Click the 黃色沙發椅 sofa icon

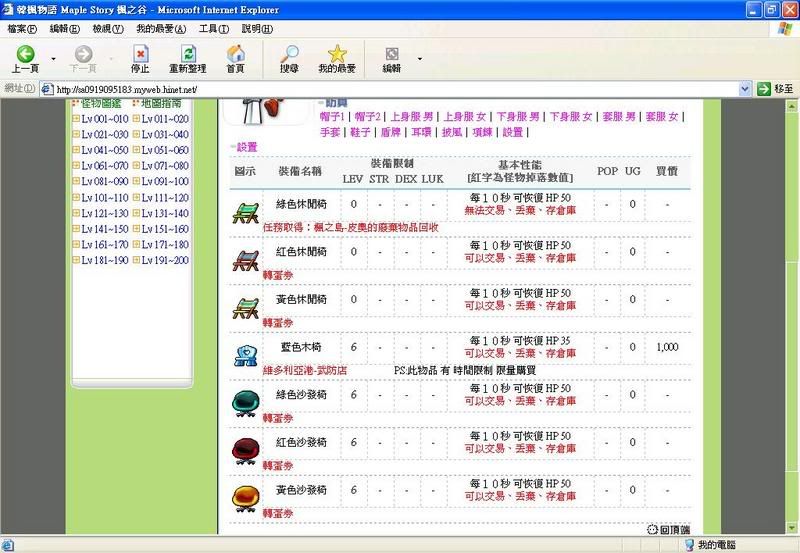246,498
